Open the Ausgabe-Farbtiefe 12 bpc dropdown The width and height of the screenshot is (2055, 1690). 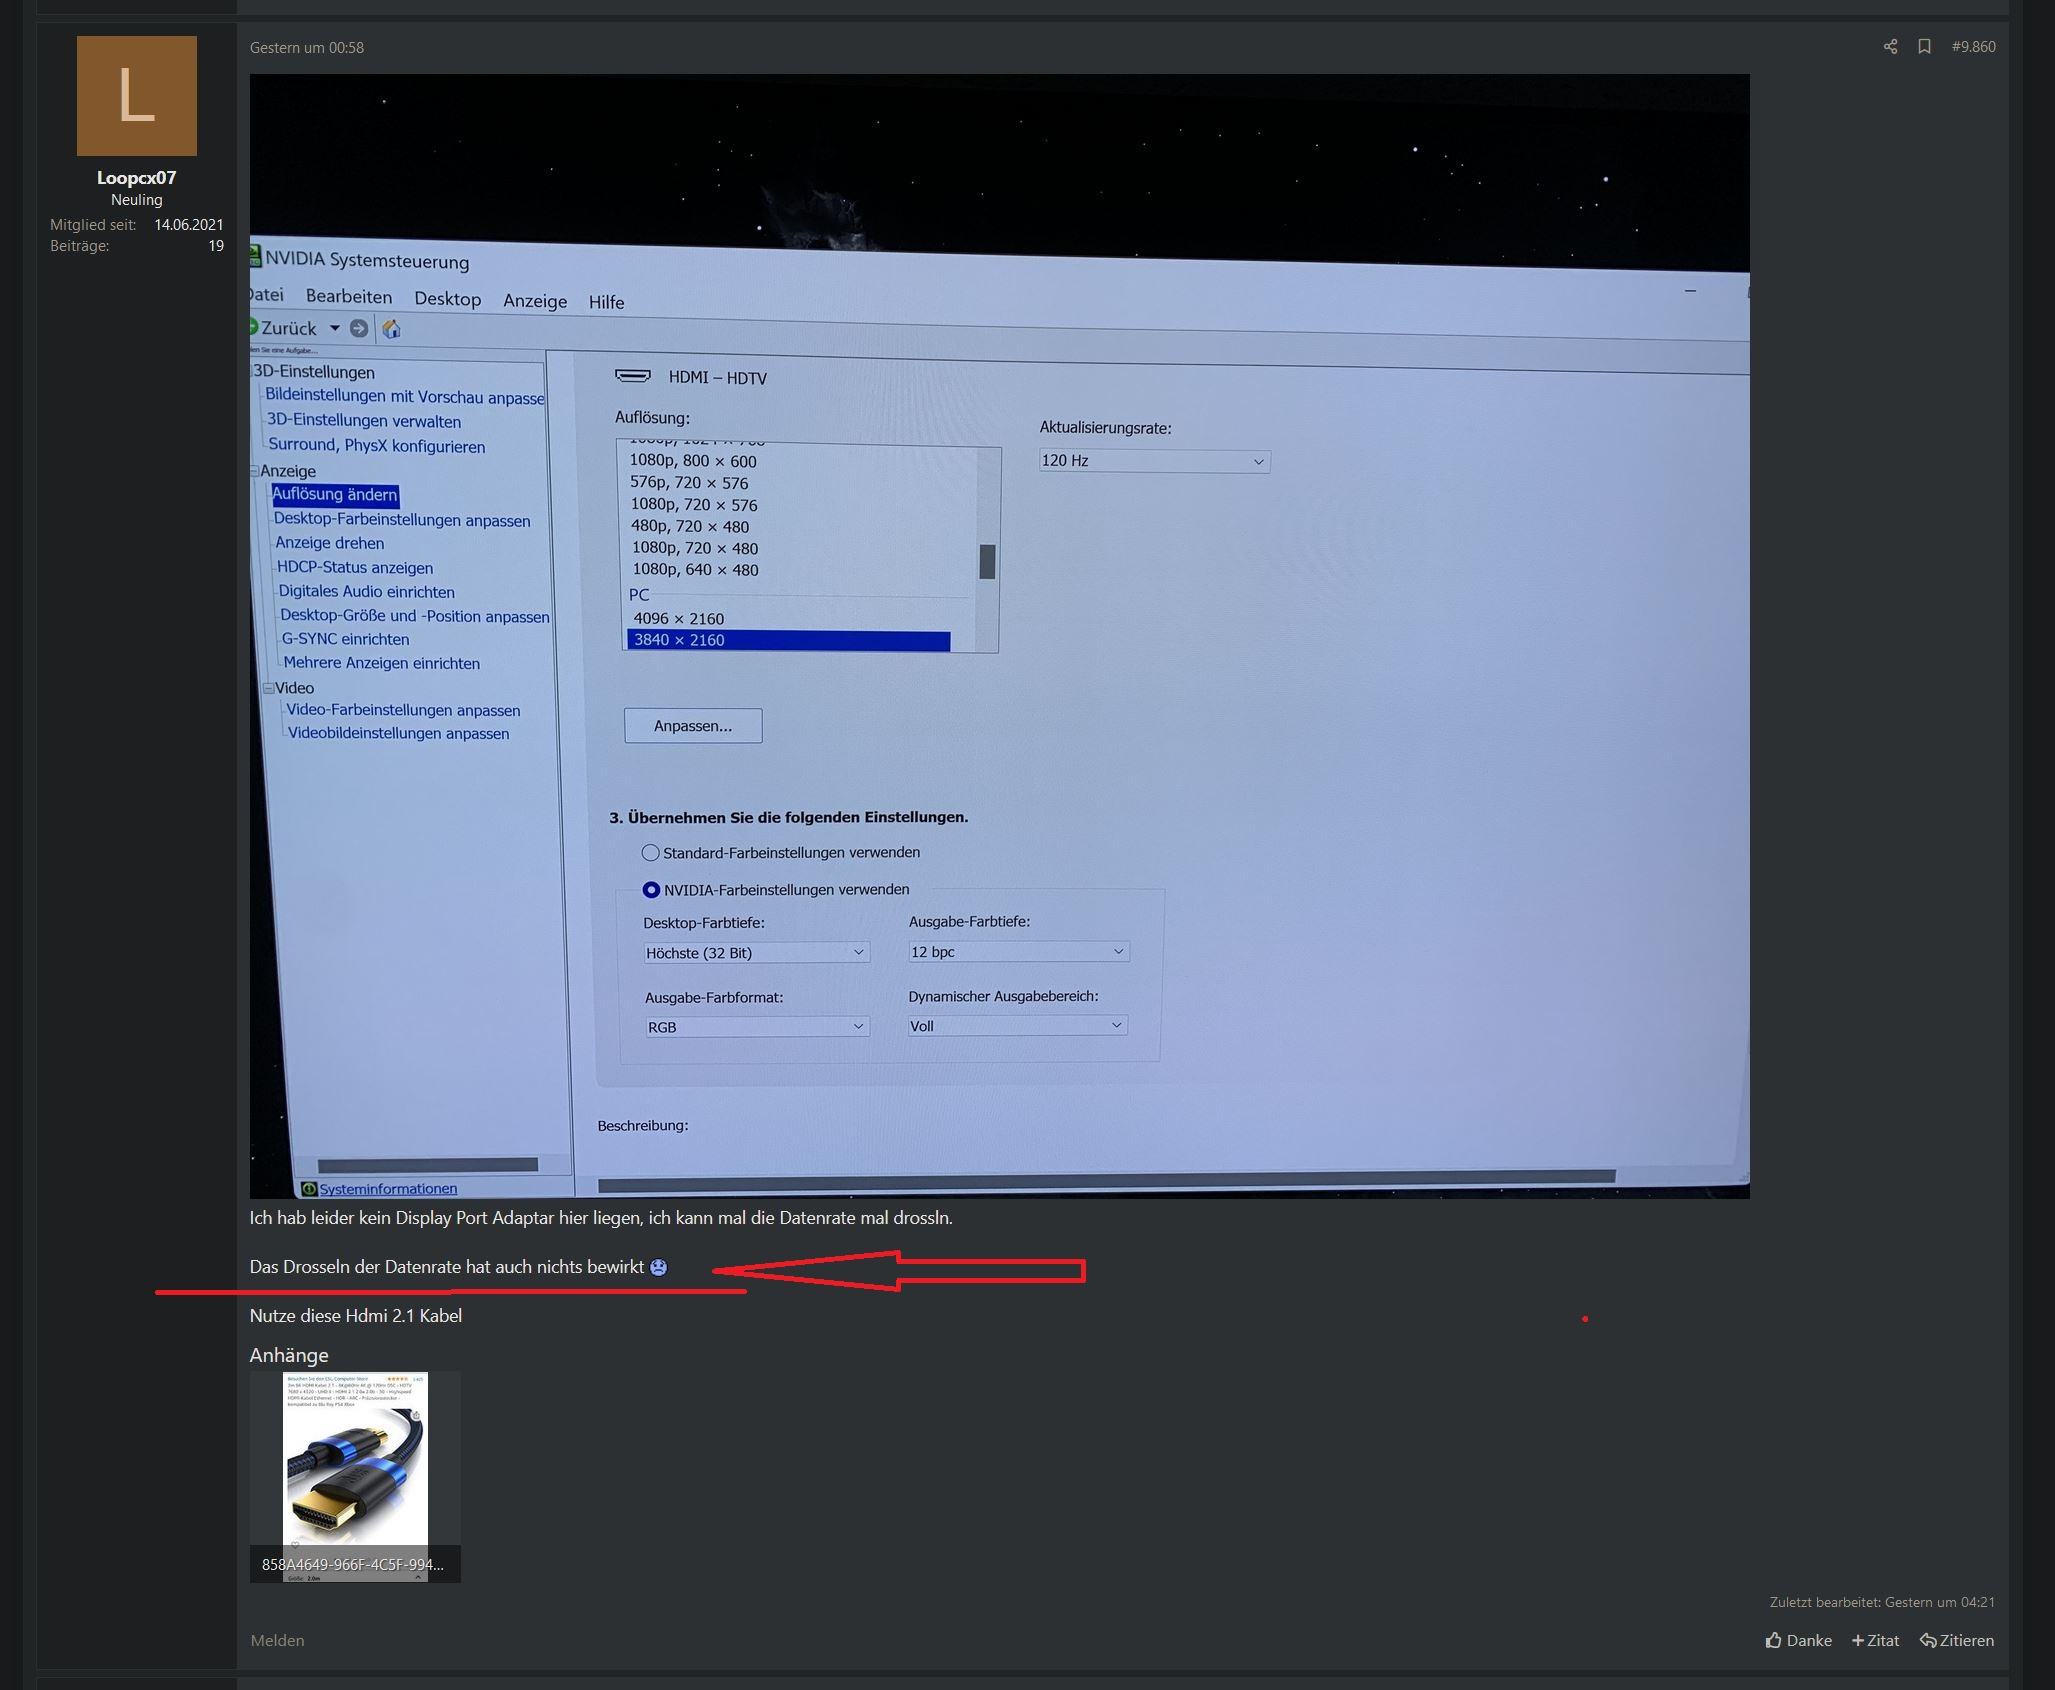[x=1019, y=952]
